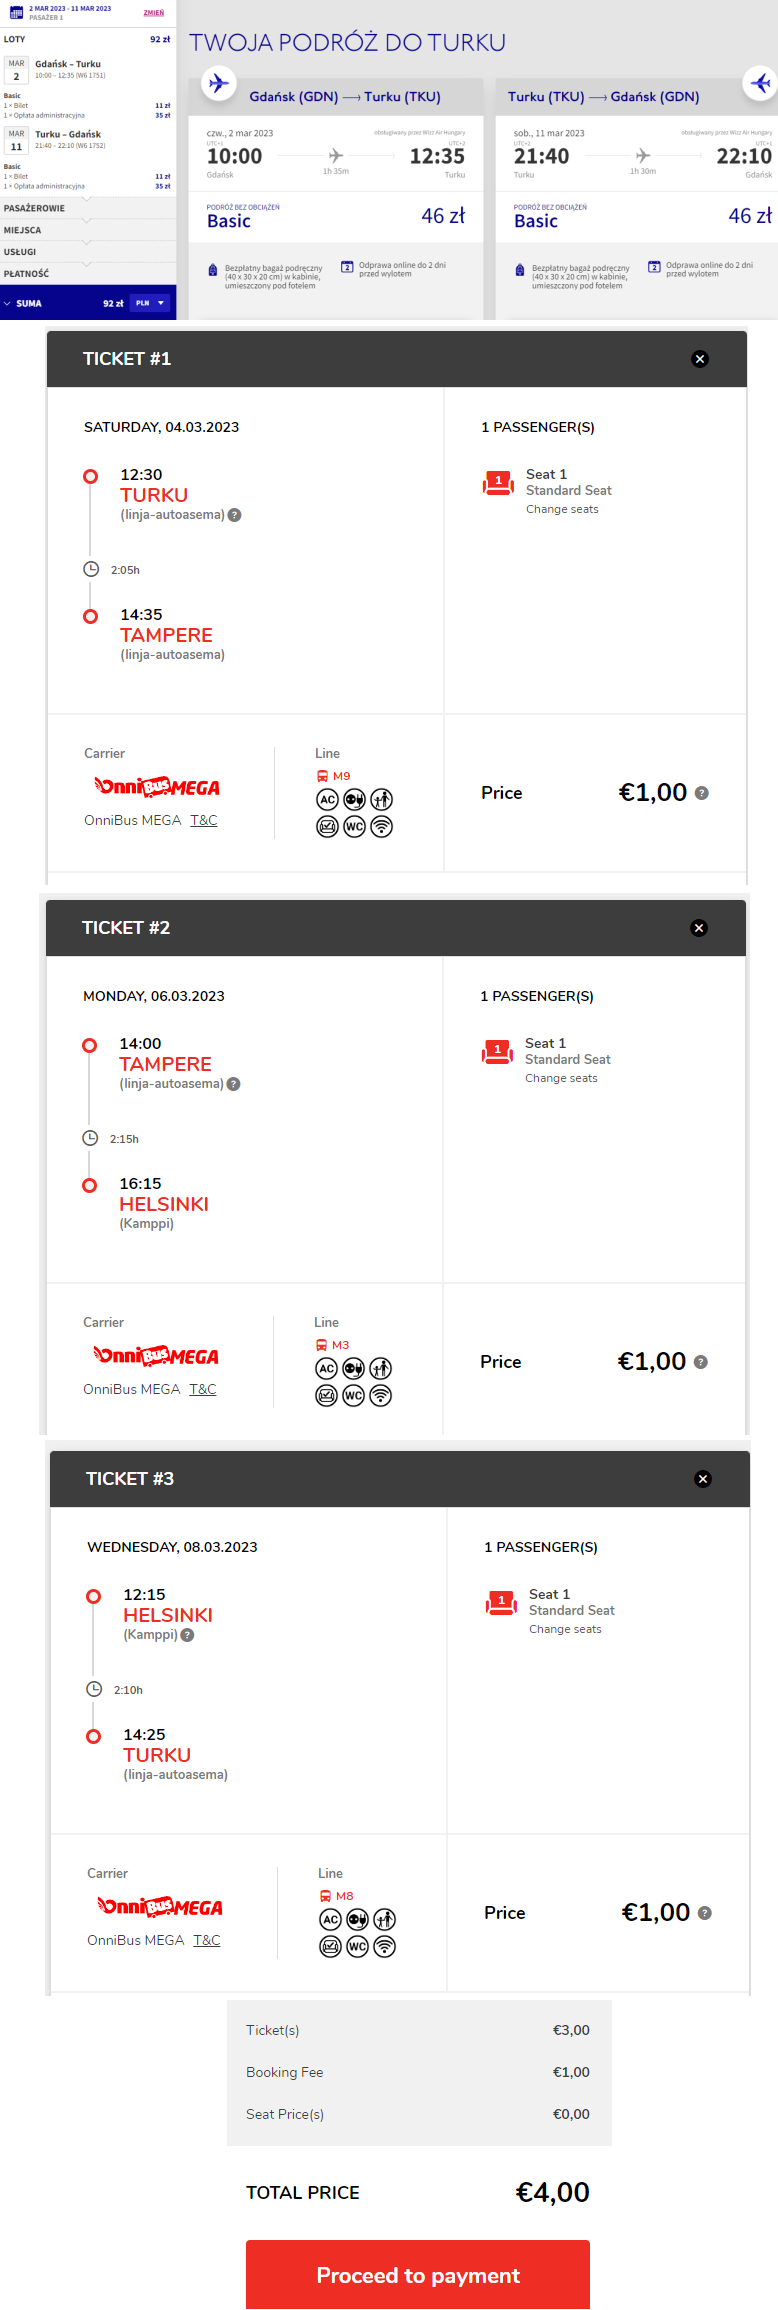
Task: Click the ZMIEŃ link to change dates
Action: (153, 13)
